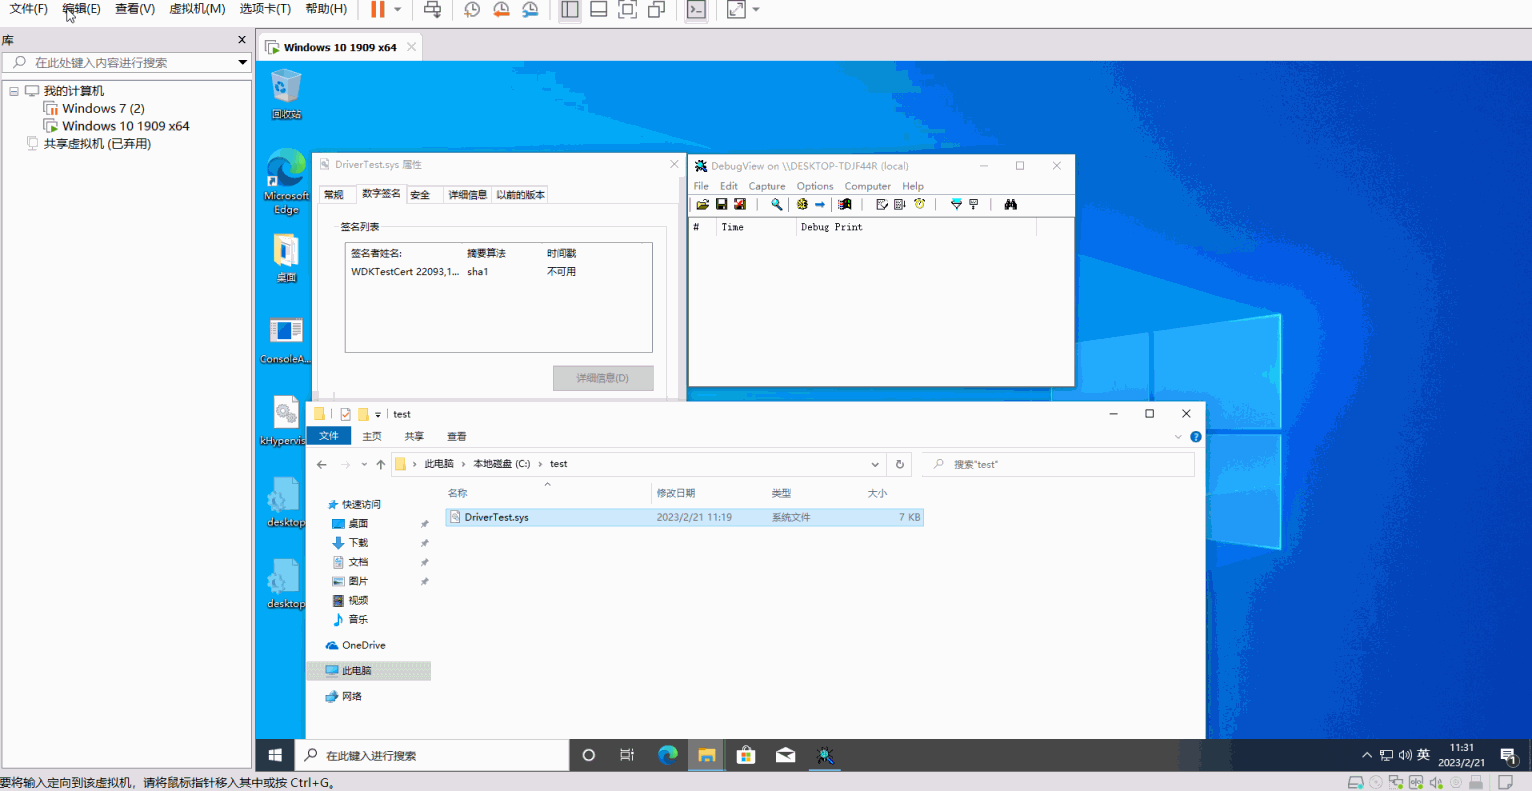Open Explorer help question mark icon
Image resolution: width=1532 pixels, height=791 pixels.
1196,436
